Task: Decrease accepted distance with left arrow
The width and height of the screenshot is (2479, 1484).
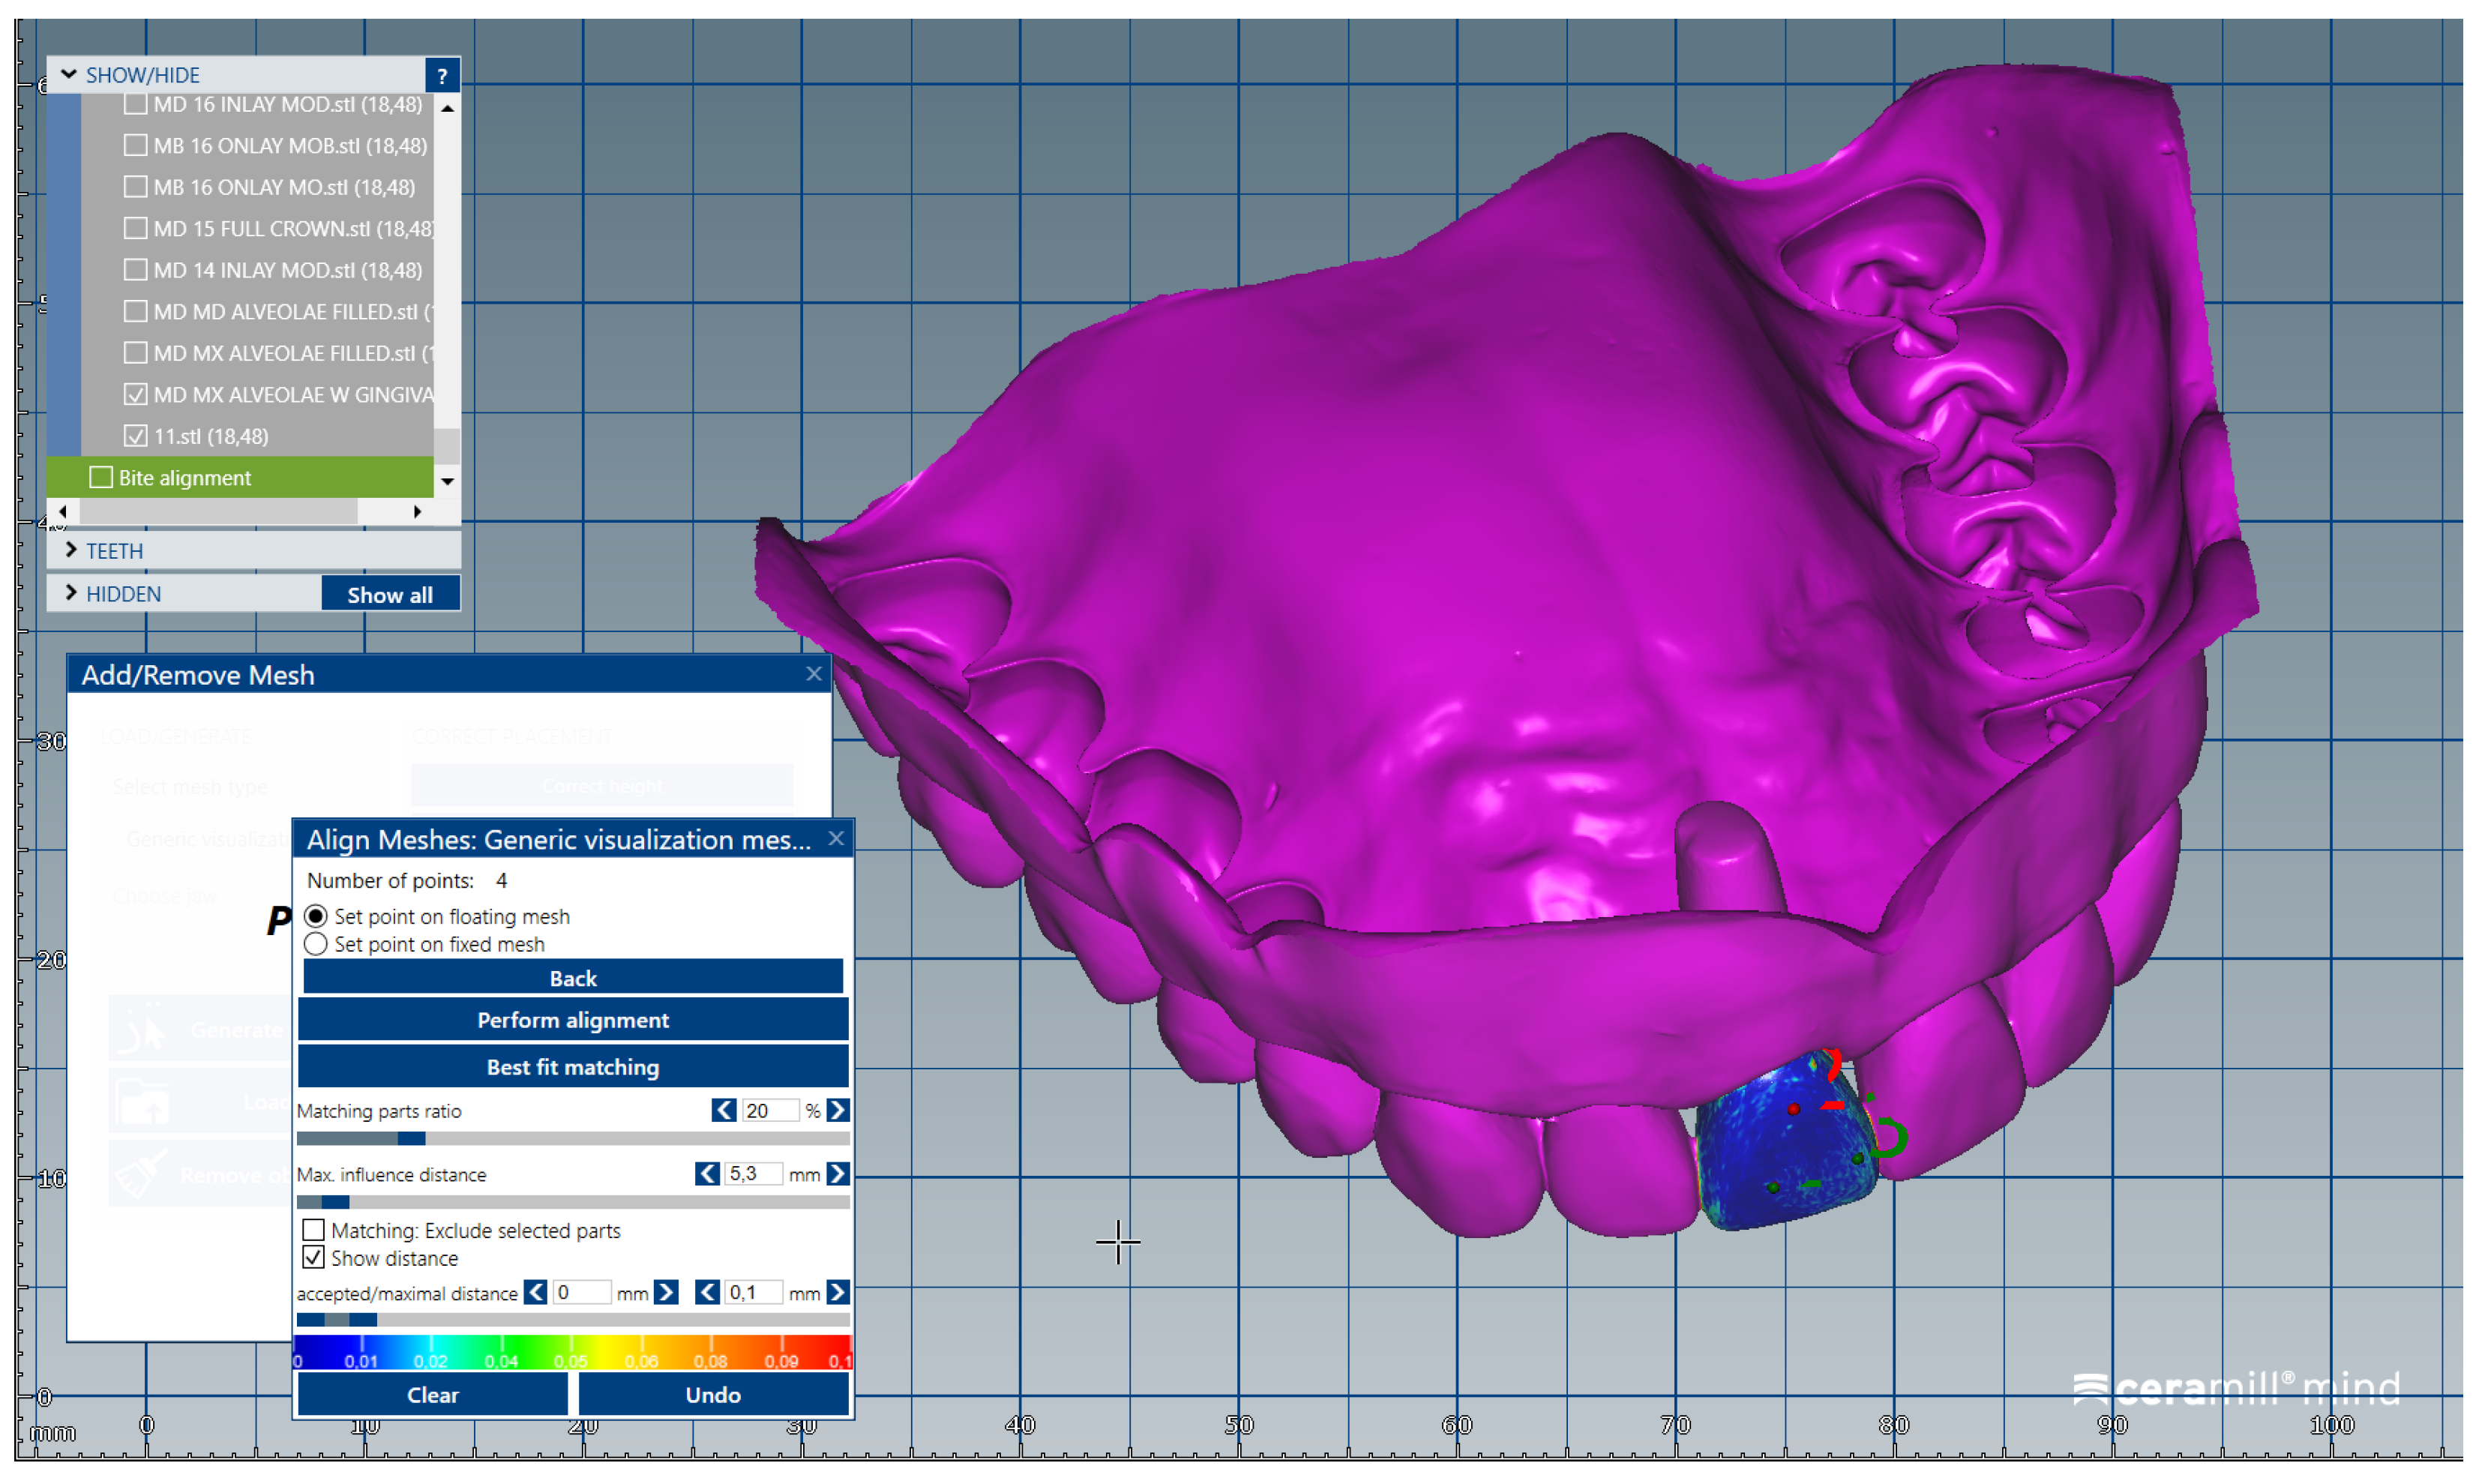Action: [536, 1292]
